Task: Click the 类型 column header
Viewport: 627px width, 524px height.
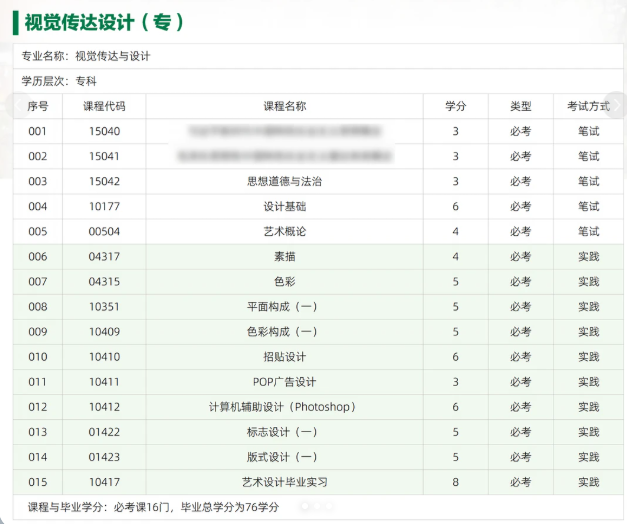Action: pyautogui.click(x=521, y=106)
